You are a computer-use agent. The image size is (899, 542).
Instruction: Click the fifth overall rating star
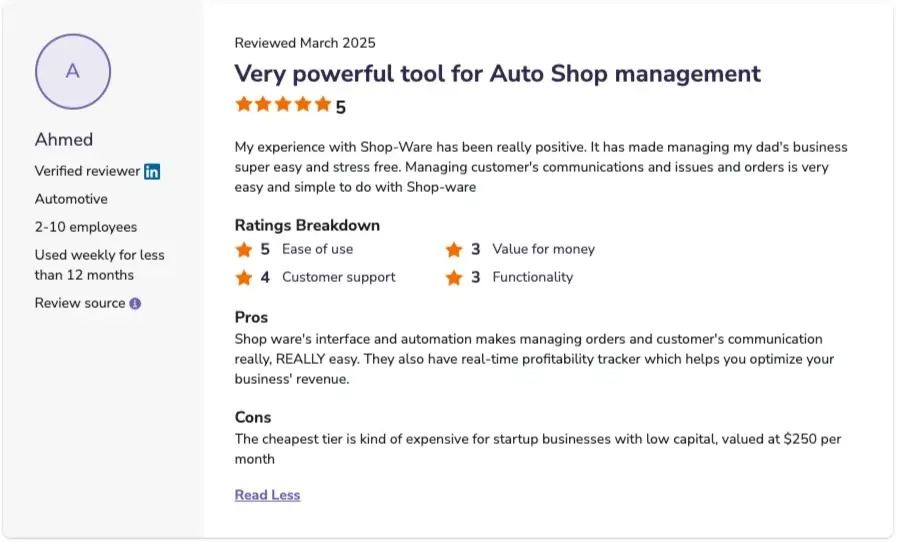pos(322,104)
